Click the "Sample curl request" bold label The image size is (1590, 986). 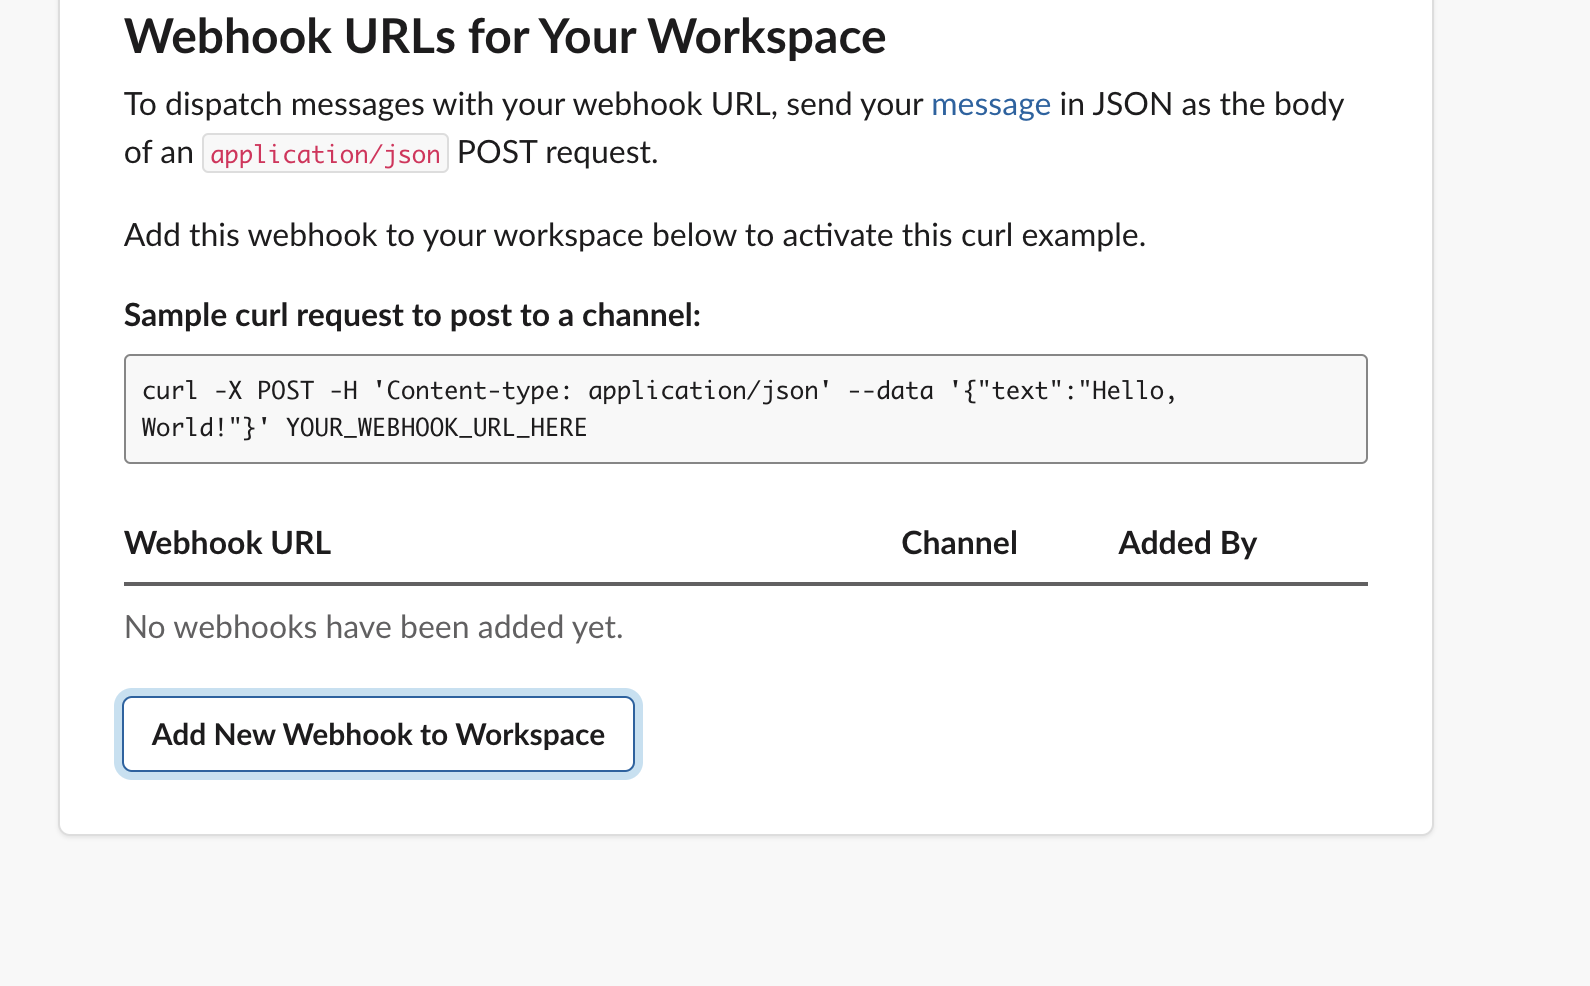pos(412,316)
